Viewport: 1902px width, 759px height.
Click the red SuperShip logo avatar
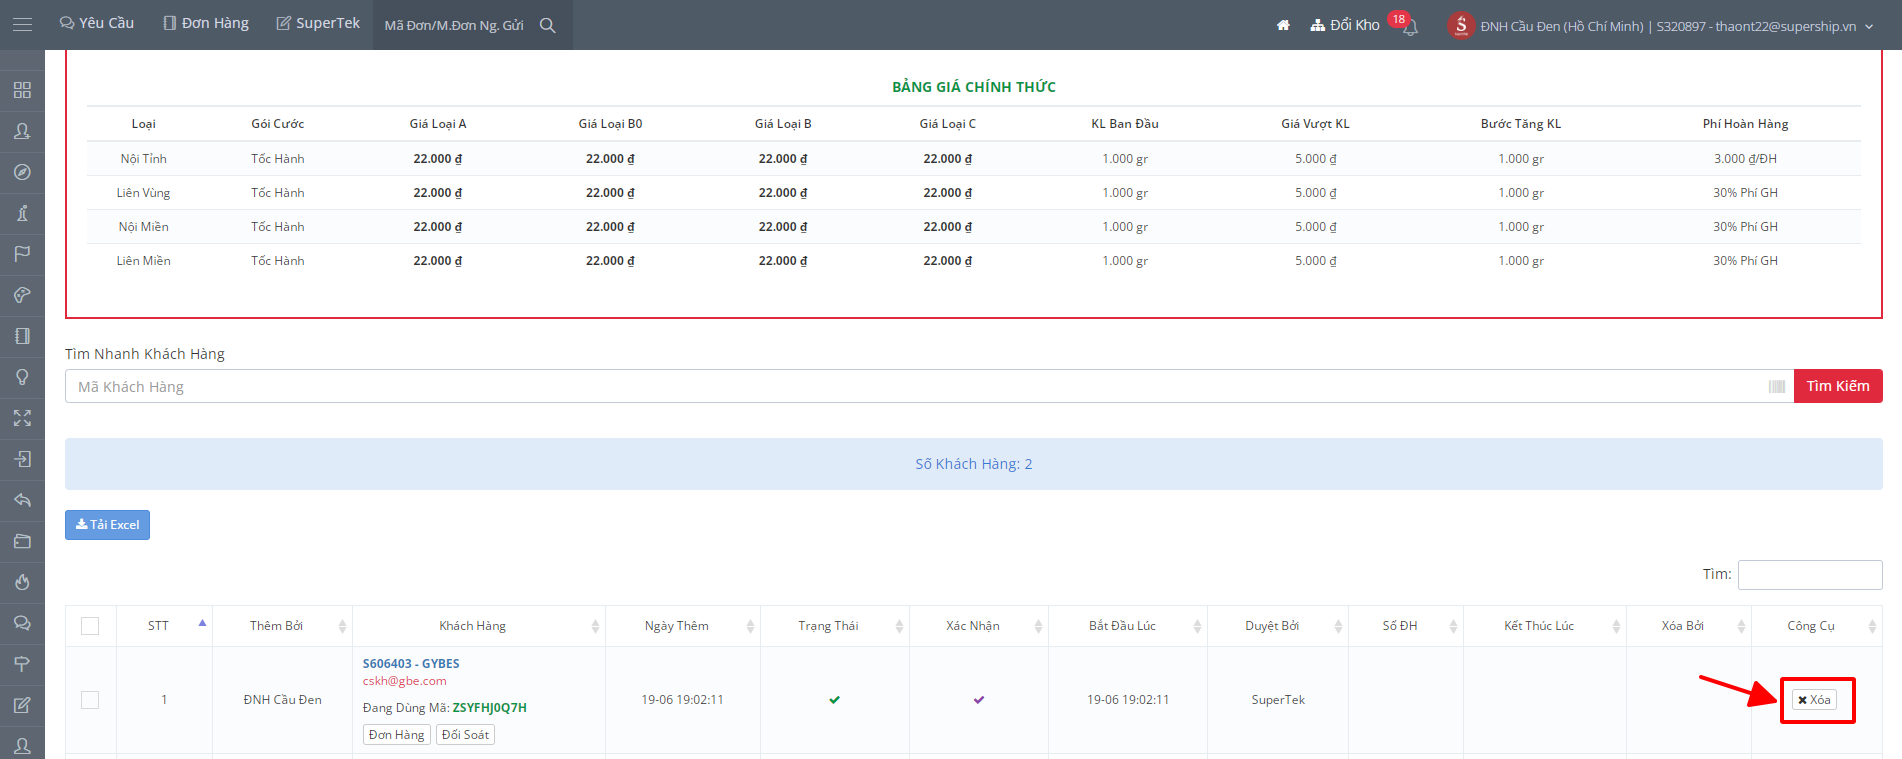click(1461, 25)
